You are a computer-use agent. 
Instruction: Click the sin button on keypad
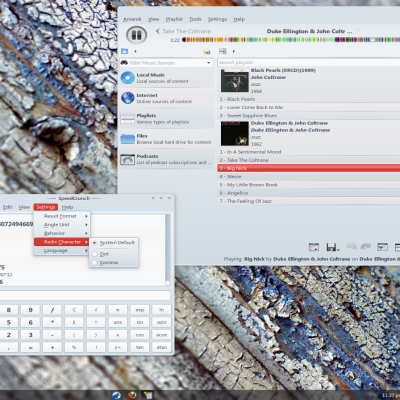(x=140, y=322)
